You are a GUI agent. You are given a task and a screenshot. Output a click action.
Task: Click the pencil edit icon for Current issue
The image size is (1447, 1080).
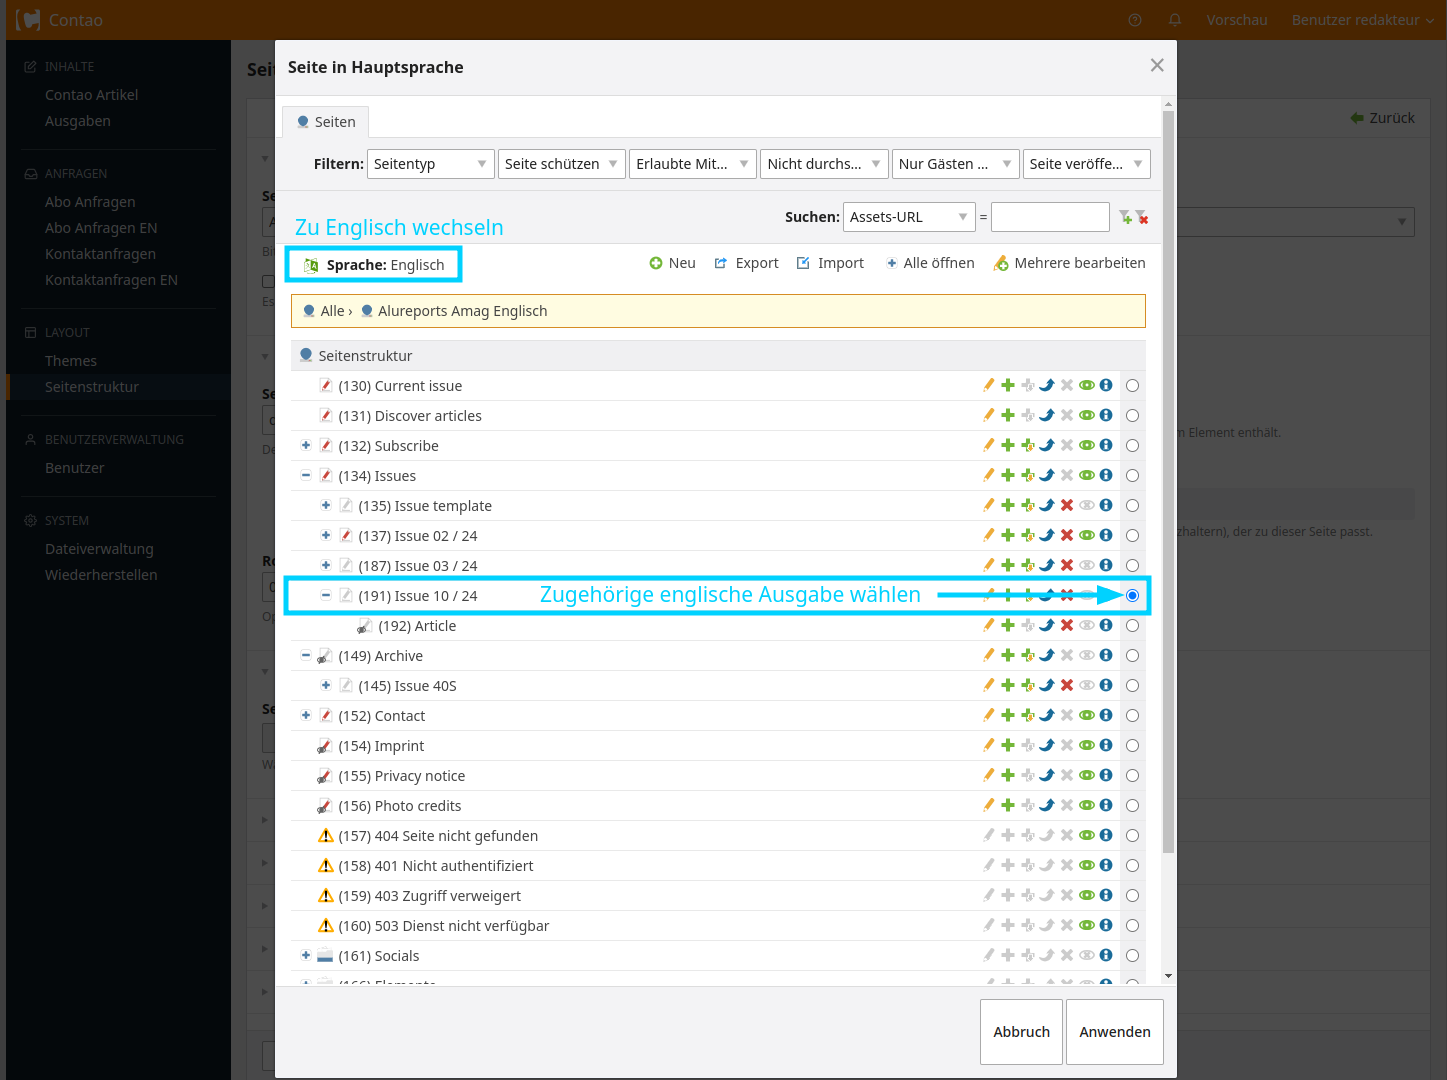[x=988, y=385]
